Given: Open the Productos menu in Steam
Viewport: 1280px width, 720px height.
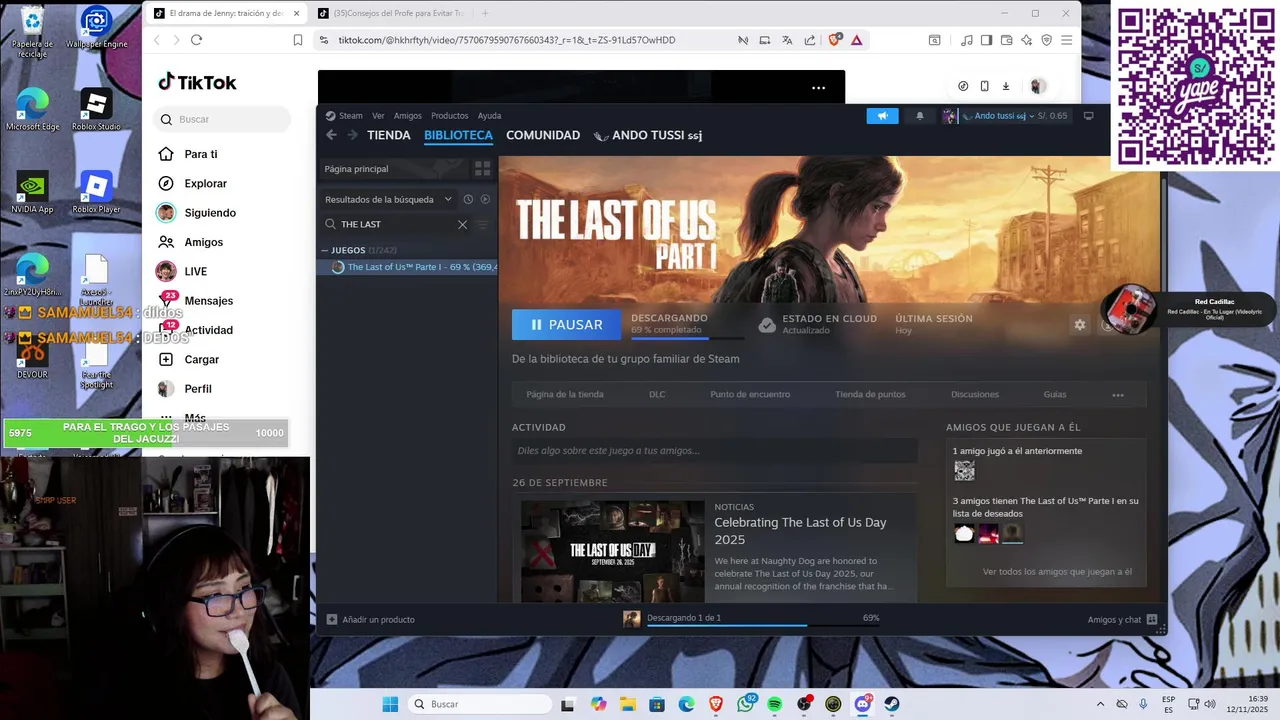Looking at the screenshot, I should click(450, 116).
